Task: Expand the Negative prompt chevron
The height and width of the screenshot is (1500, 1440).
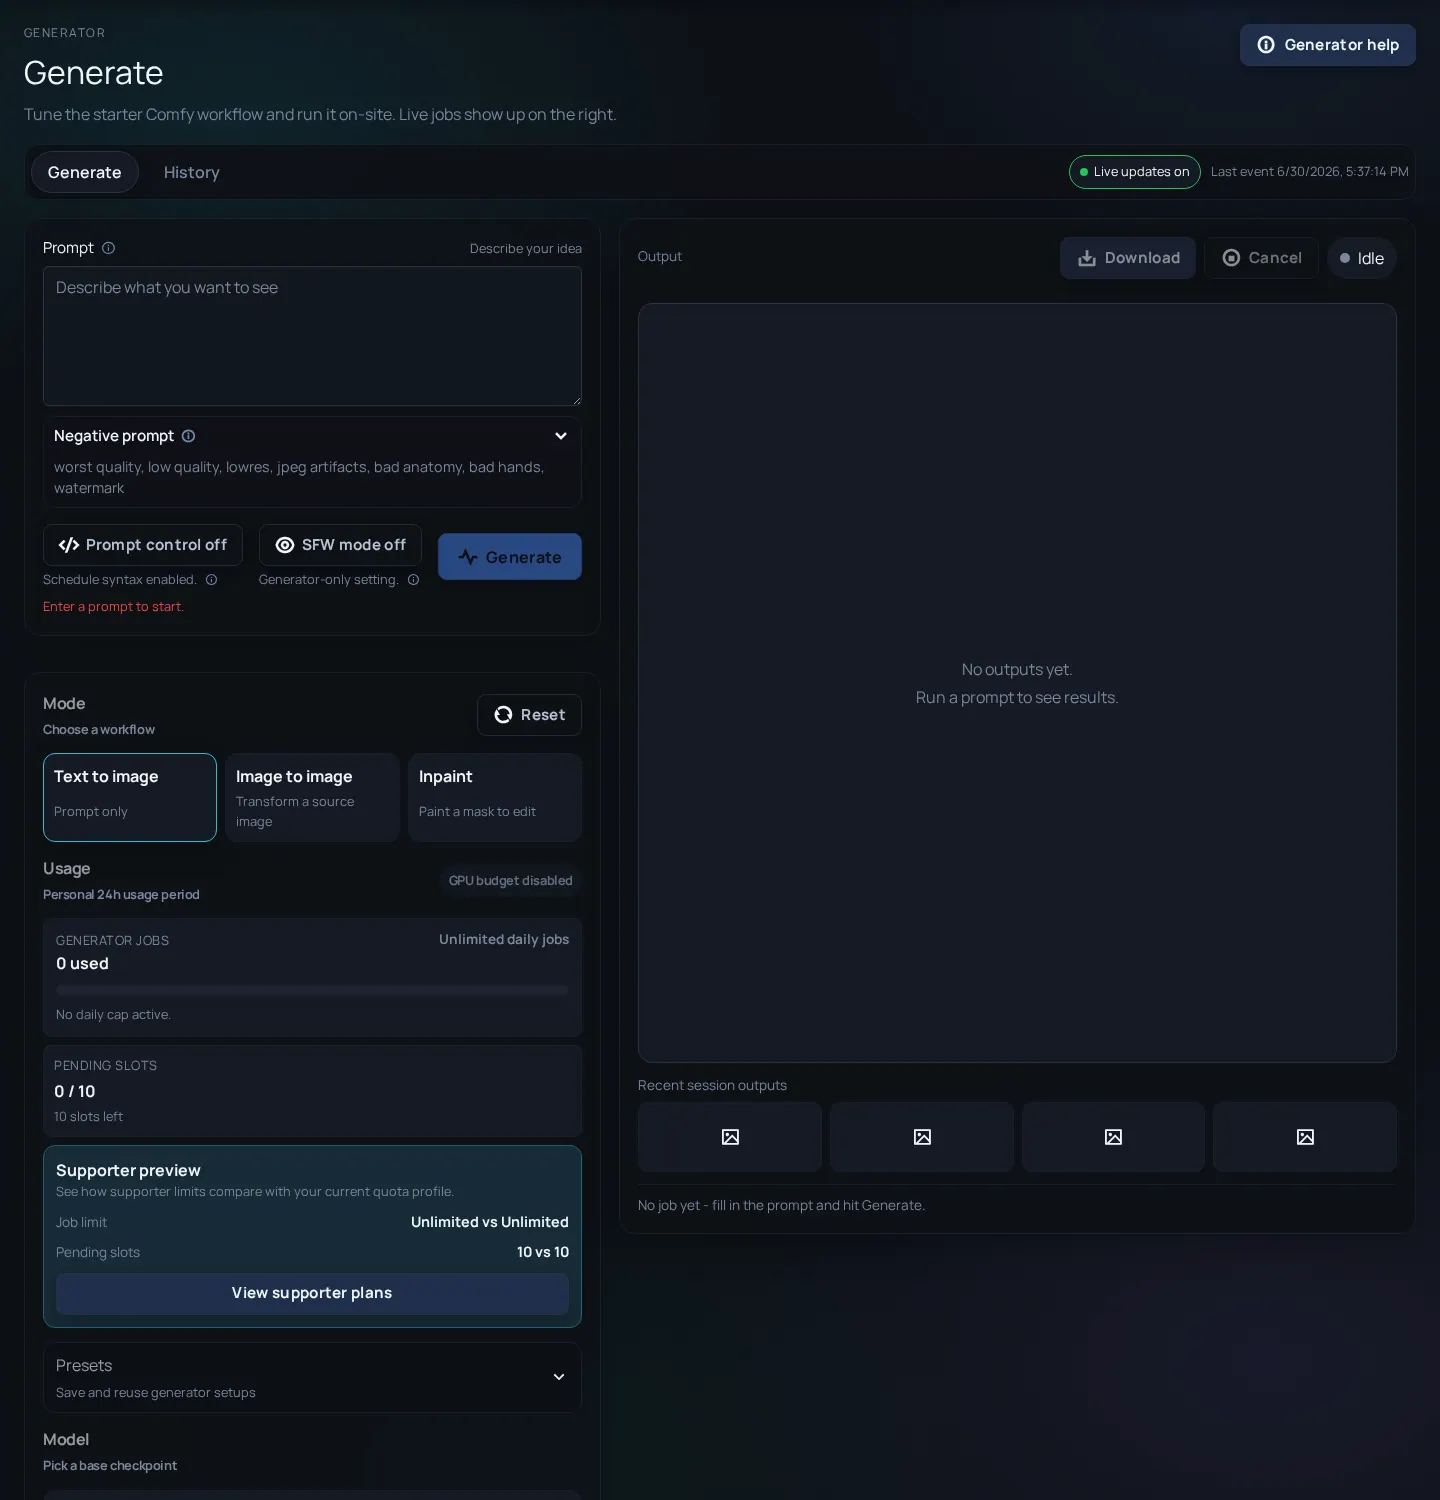Action: (x=560, y=436)
